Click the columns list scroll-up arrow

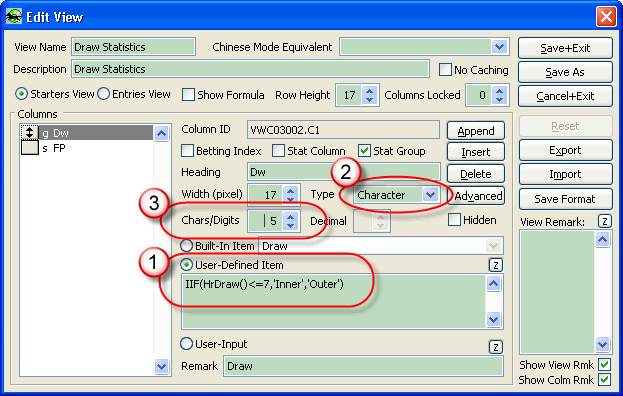(x=161, y=133)
